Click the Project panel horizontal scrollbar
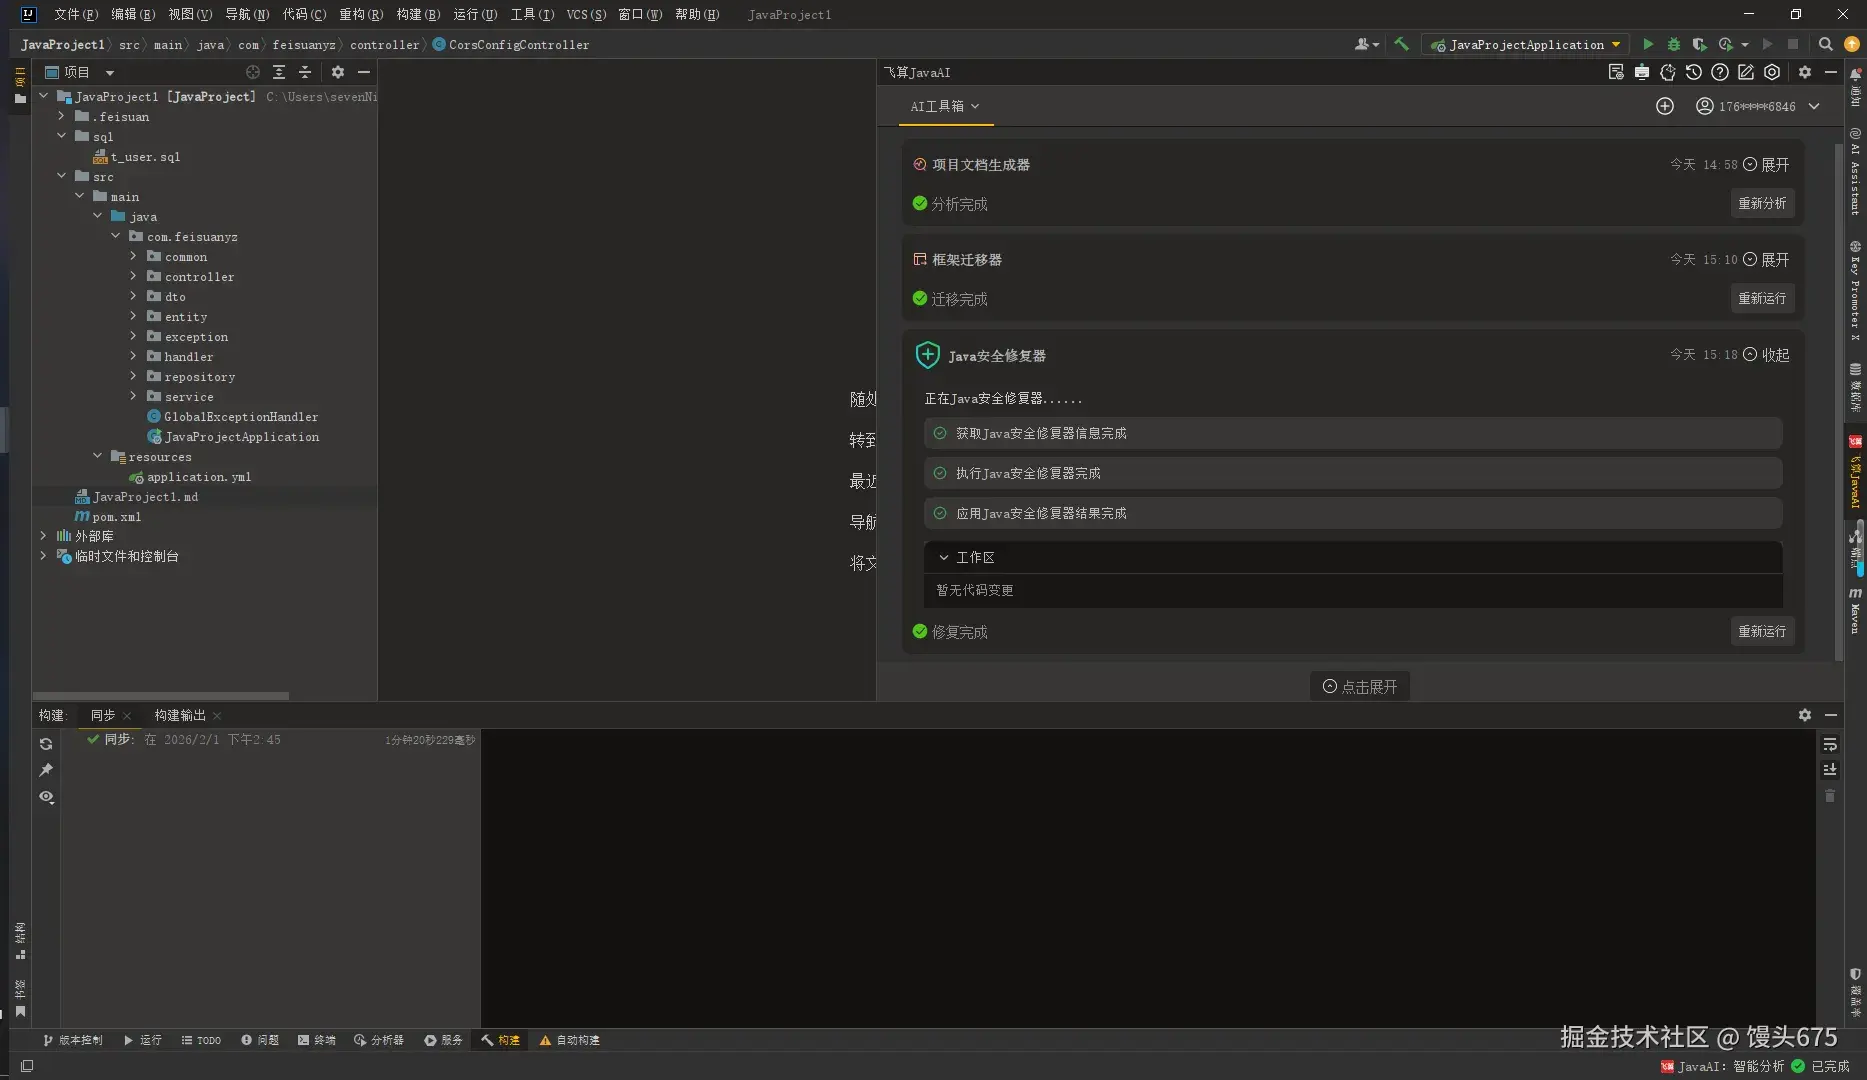Image resolution: width=1867 pixels, height=1080 pixels. pyautogui.click(x=161, y=695)
